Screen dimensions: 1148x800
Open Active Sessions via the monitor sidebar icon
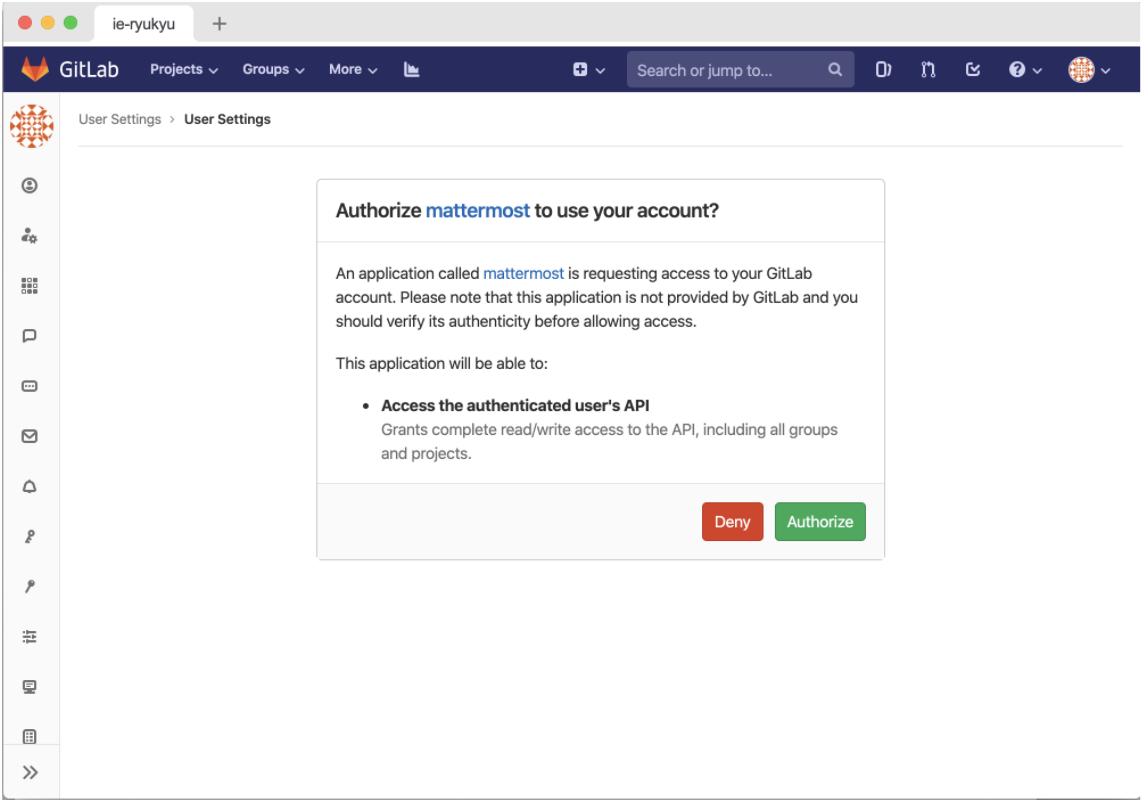[29, 687]
